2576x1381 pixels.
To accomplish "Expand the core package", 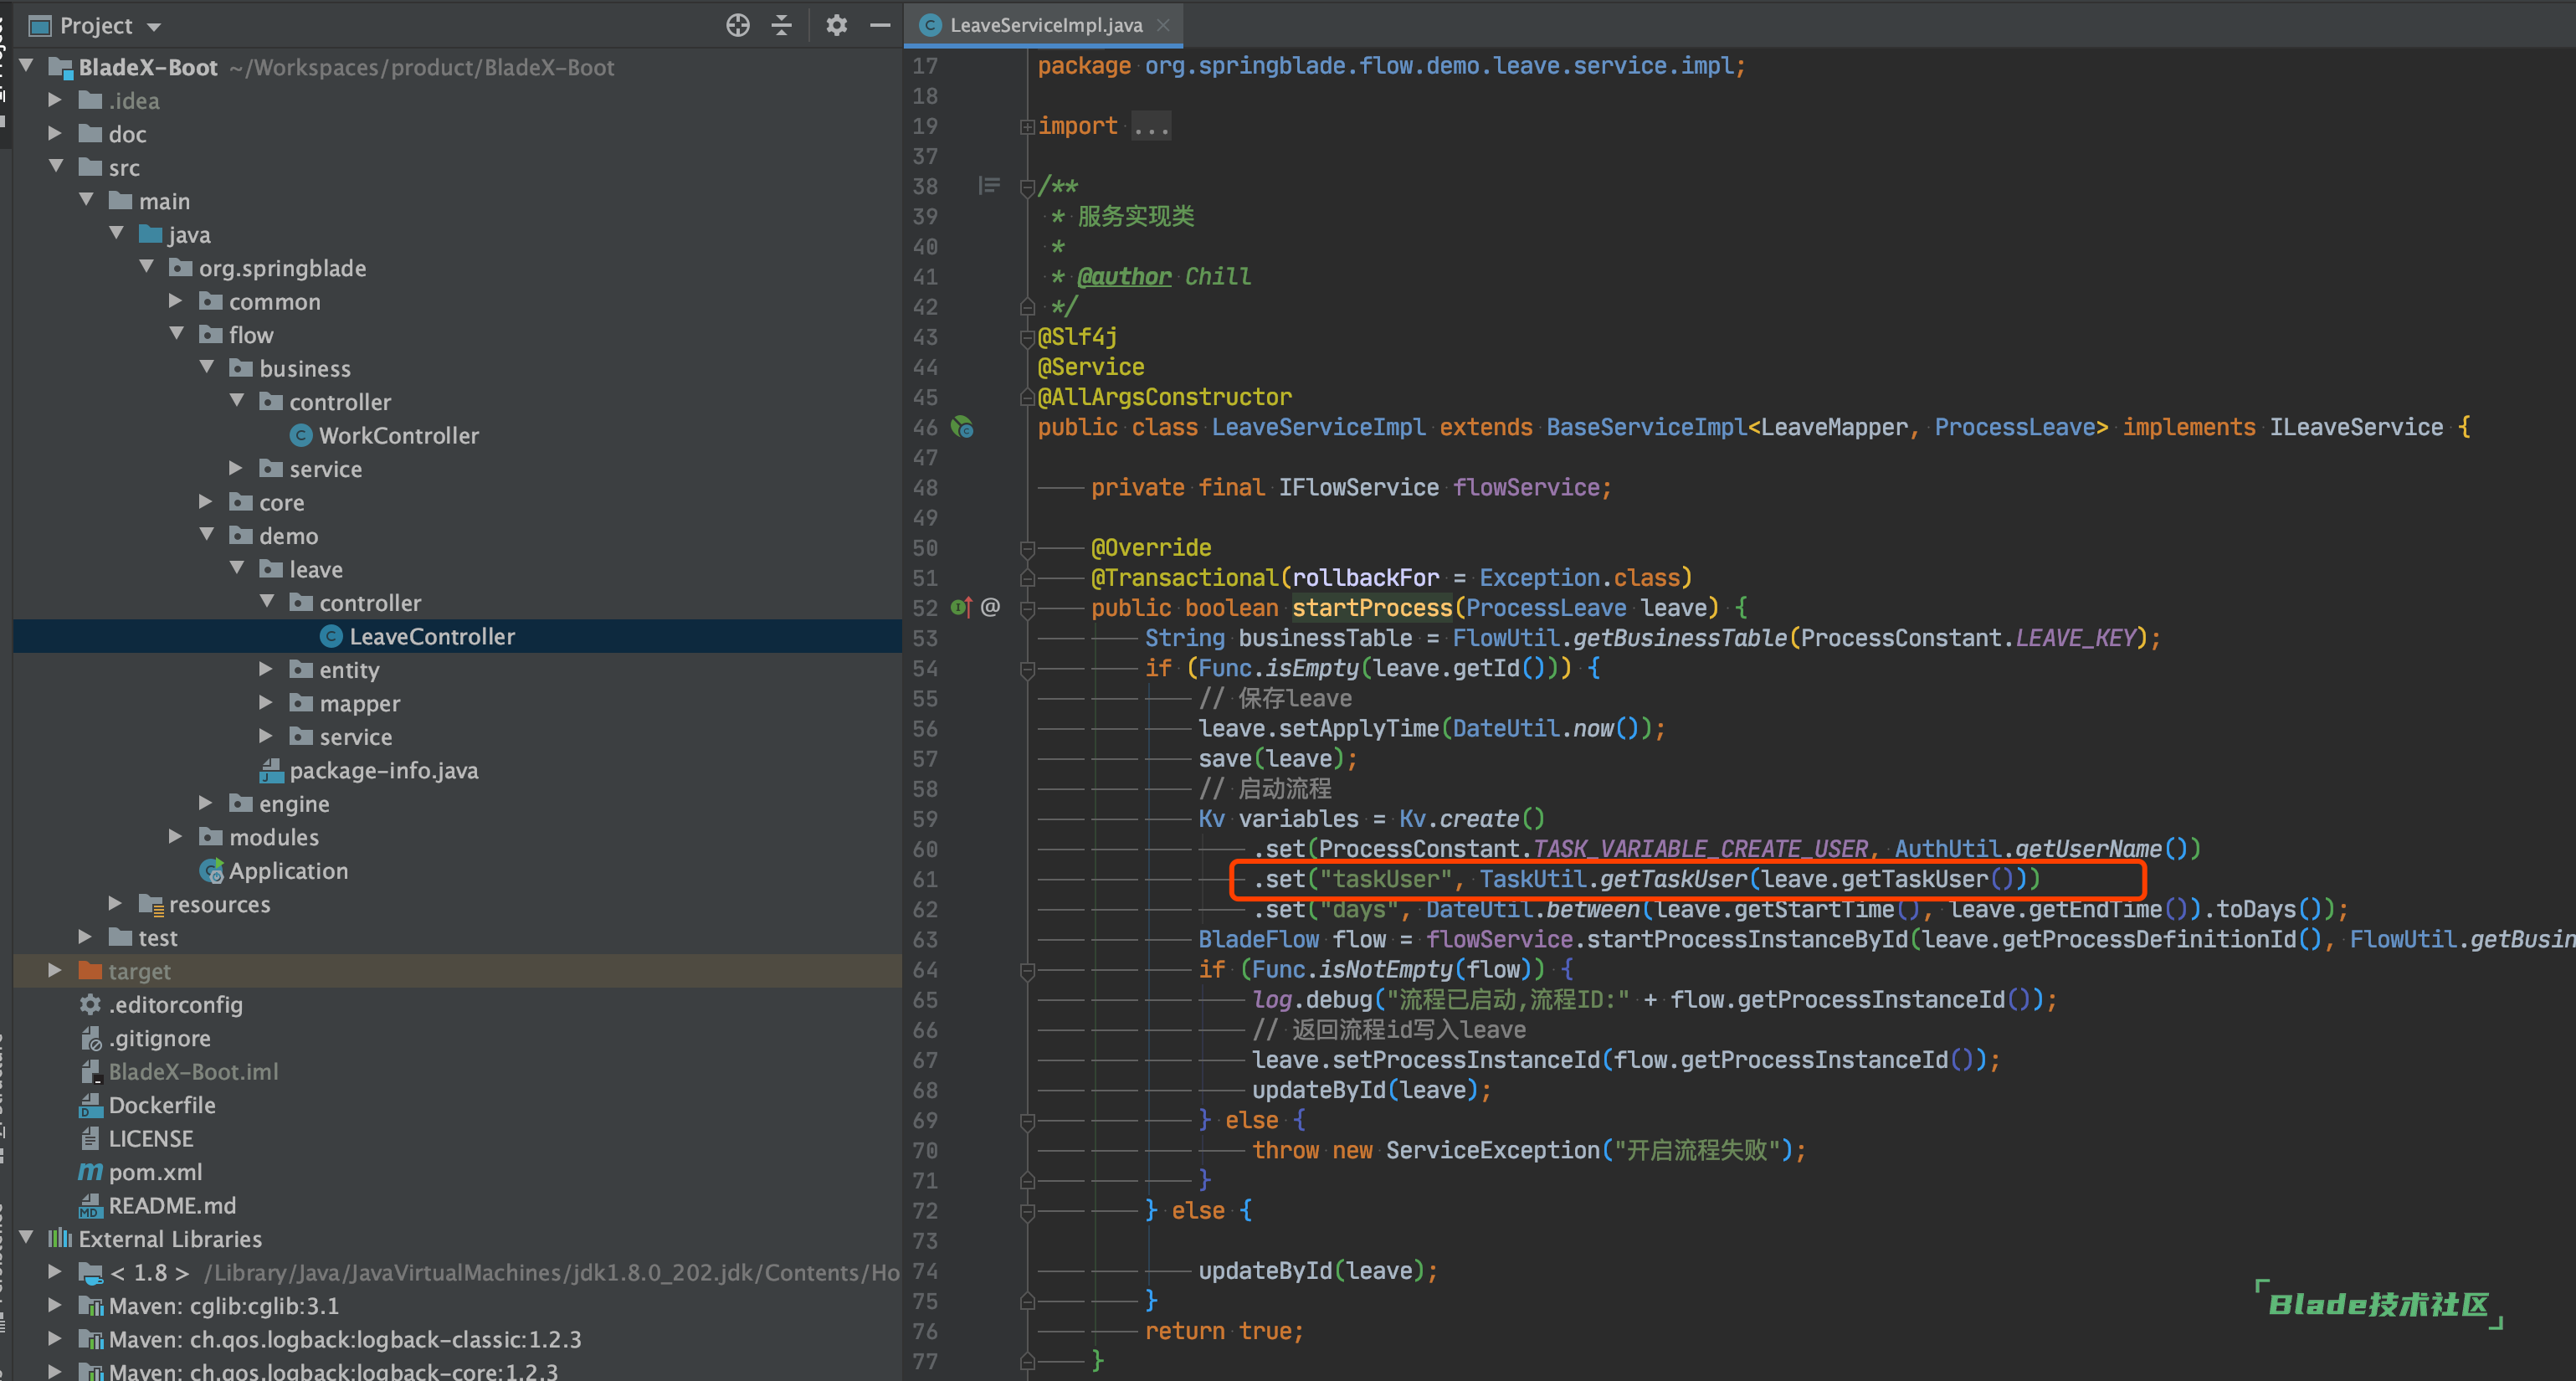I will (205, 501).
